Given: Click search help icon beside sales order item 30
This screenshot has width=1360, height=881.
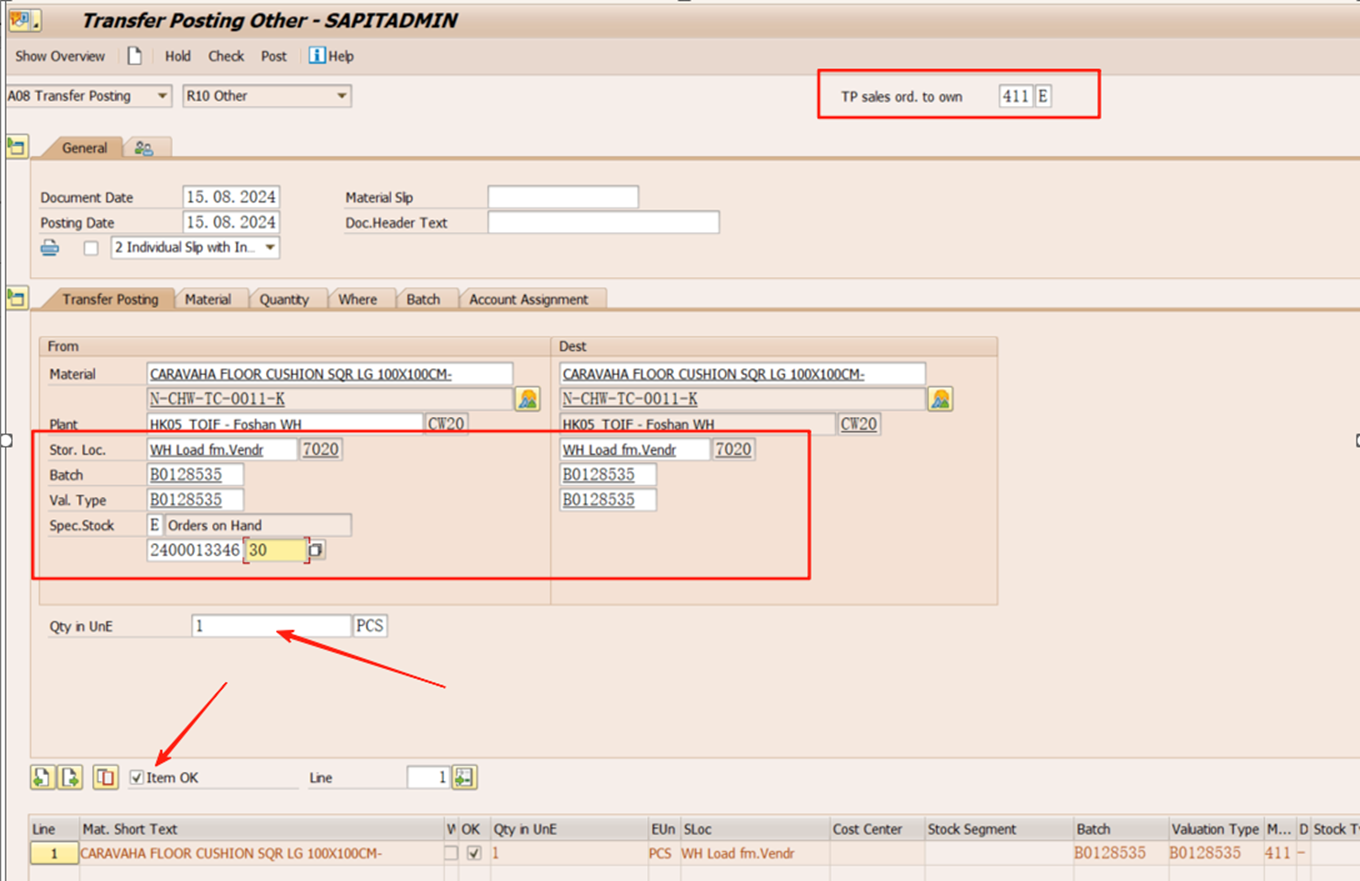Looking at the screenshot, I should click(x=316, y=550).
